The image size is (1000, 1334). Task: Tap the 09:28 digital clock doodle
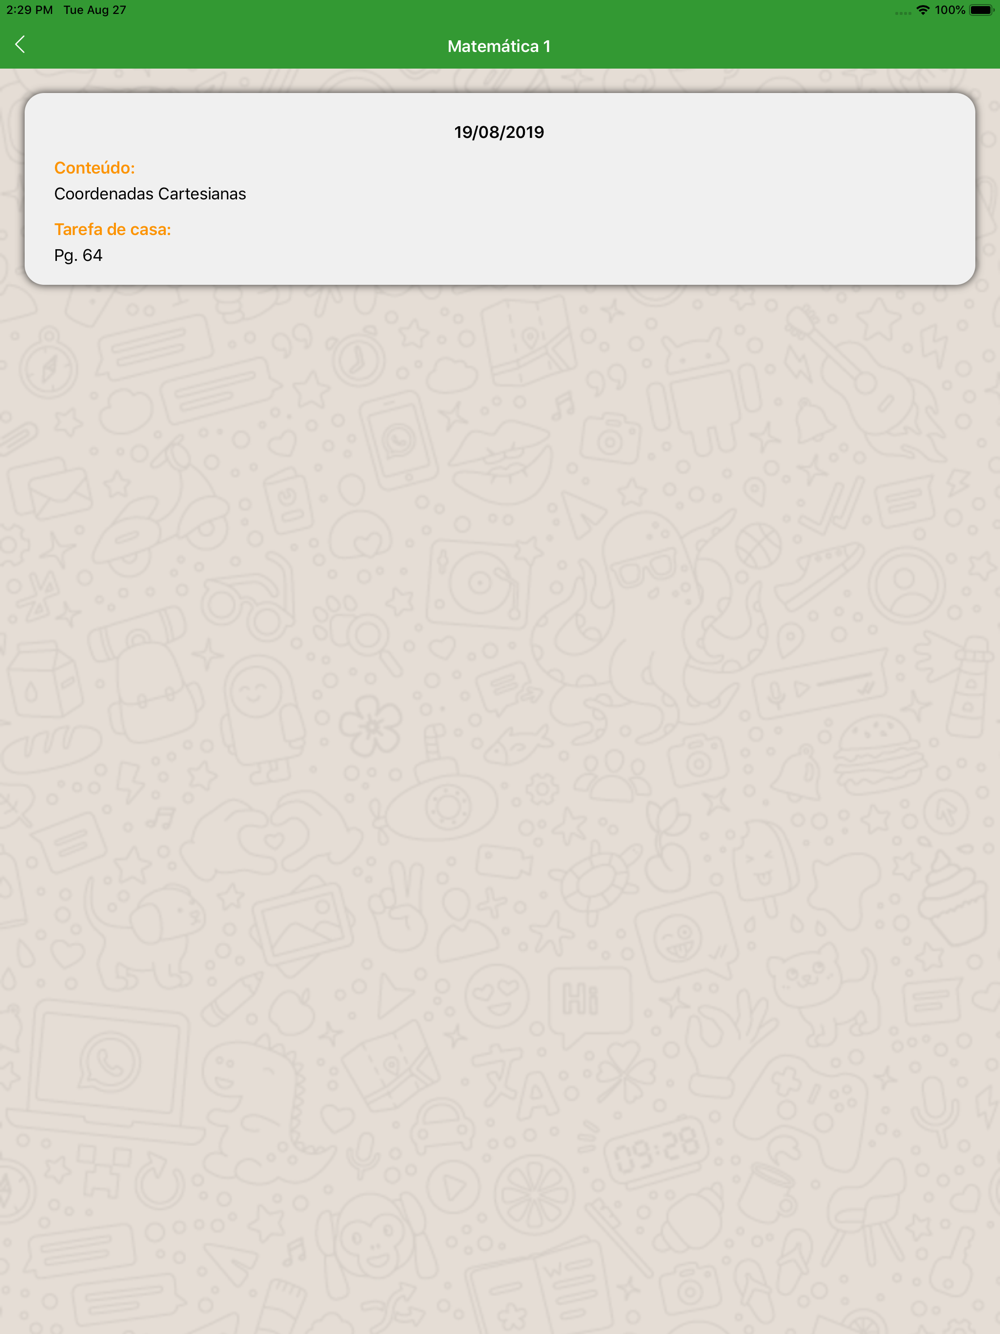pyautogui.click(x=656, y=1149)
